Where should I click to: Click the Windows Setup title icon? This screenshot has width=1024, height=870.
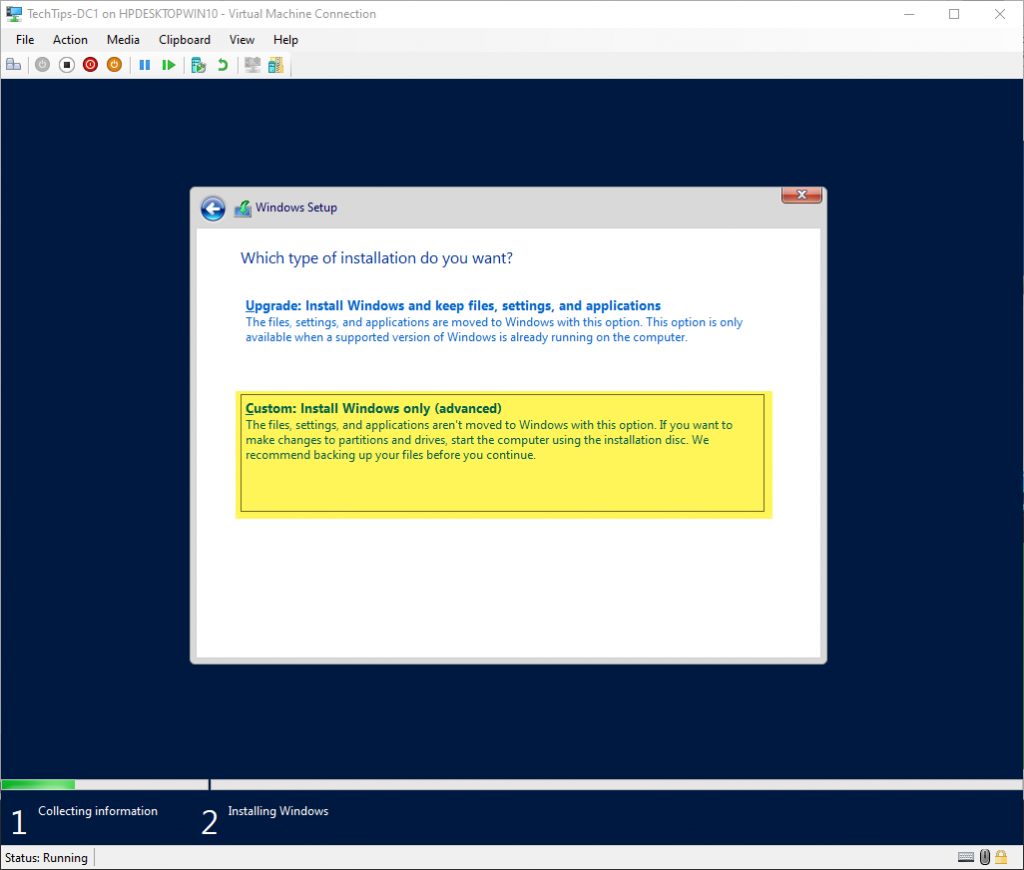tap(242, 208)
